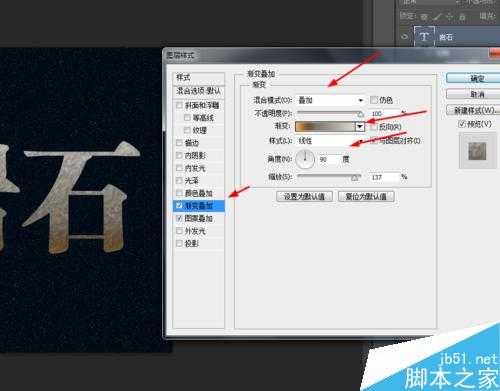Select the 图案叠加 style row label
Viewport: 500px width, 391px height.
199,218
